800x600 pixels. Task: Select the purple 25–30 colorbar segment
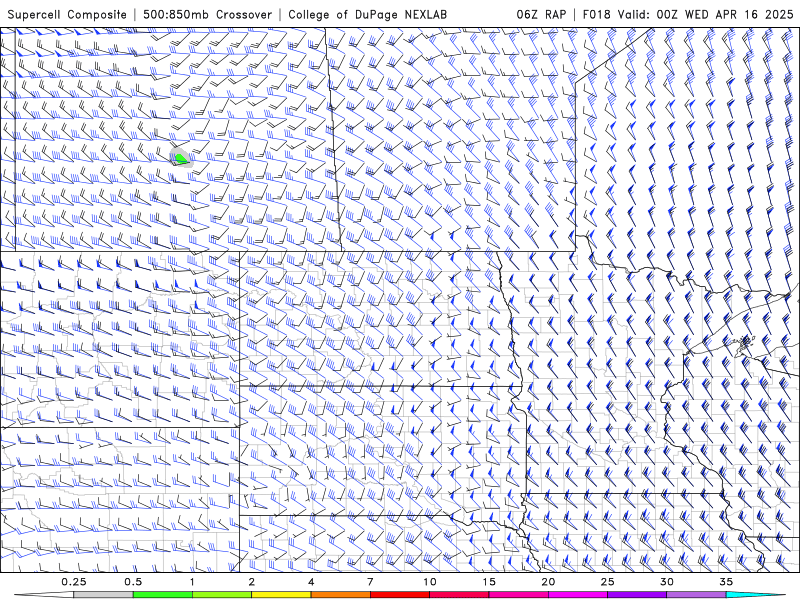pos(637,595)
